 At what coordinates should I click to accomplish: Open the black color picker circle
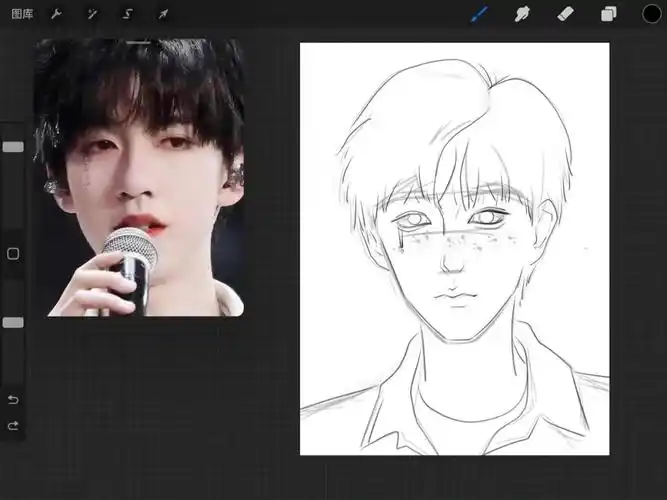coord(651,14)
